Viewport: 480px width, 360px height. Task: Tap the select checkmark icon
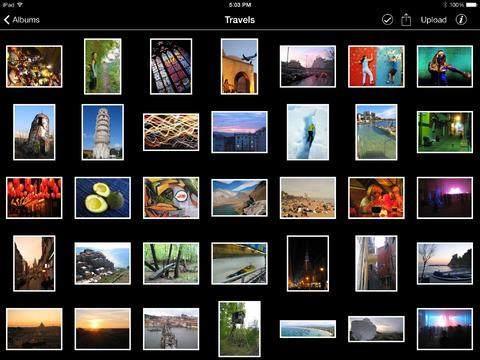coord(387,20)
